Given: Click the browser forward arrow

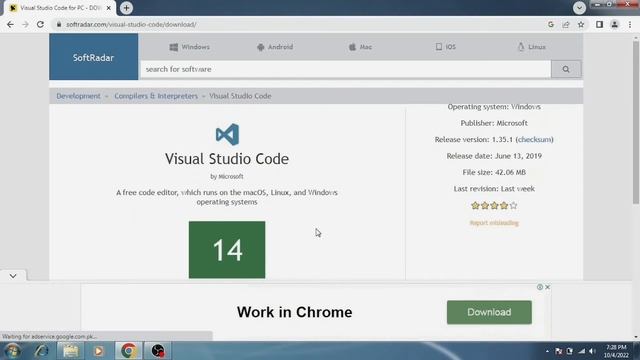Looking at the screenshot, I should pos(25,24).
